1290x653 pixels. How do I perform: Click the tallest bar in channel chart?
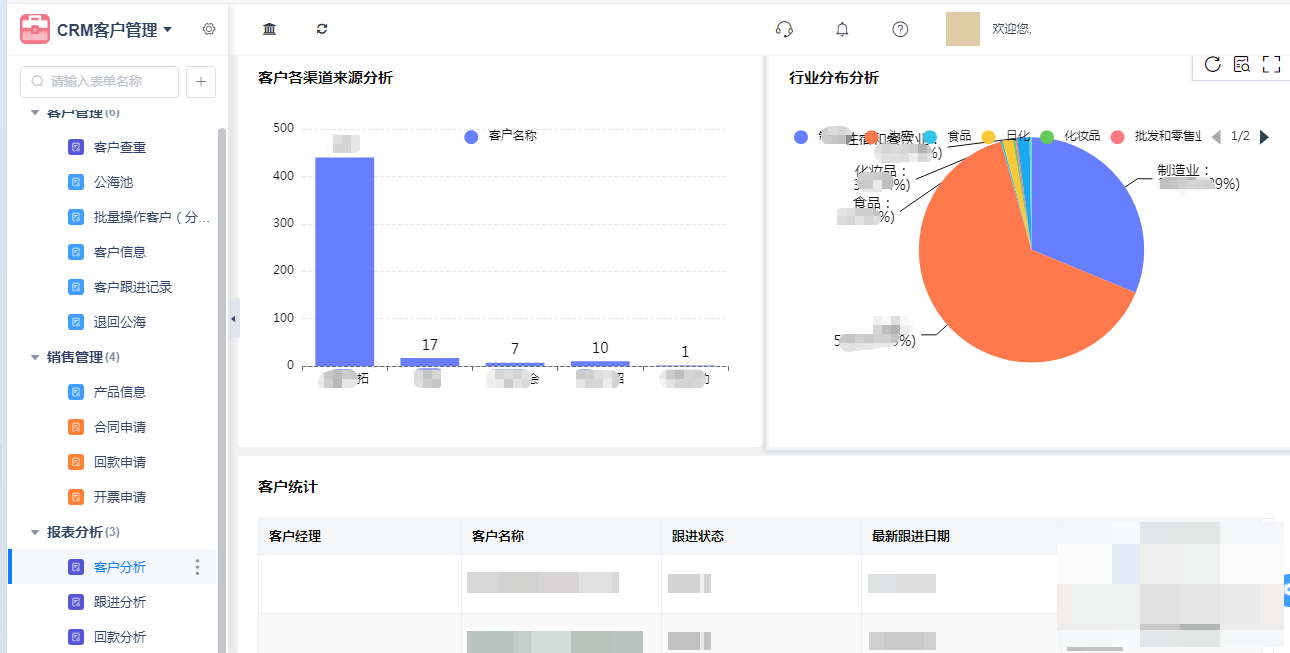pyautogui.click(x=344, y=261)
